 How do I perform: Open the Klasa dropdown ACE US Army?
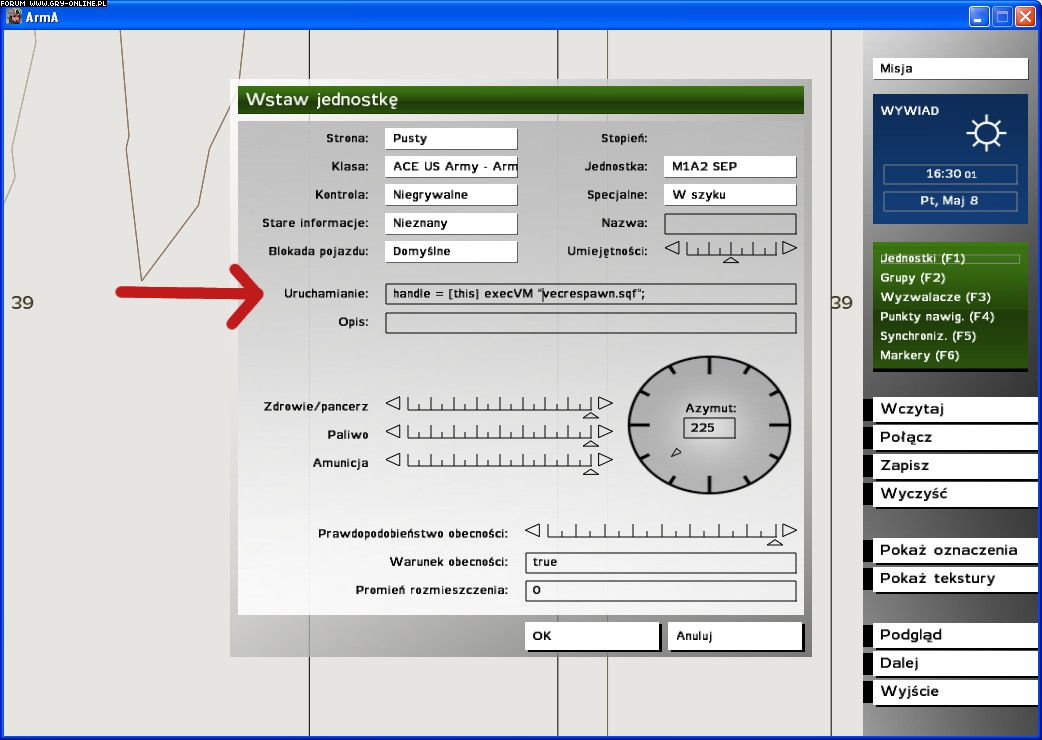450,166
